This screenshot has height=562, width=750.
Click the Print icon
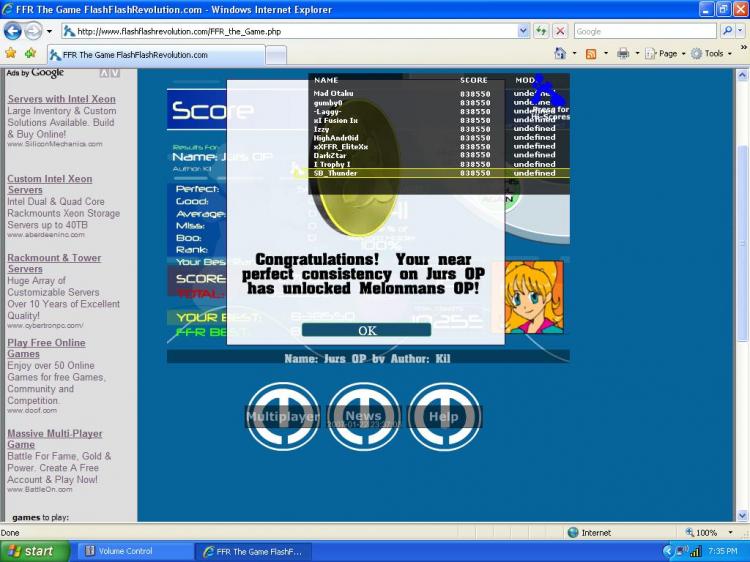pos(623,54)
